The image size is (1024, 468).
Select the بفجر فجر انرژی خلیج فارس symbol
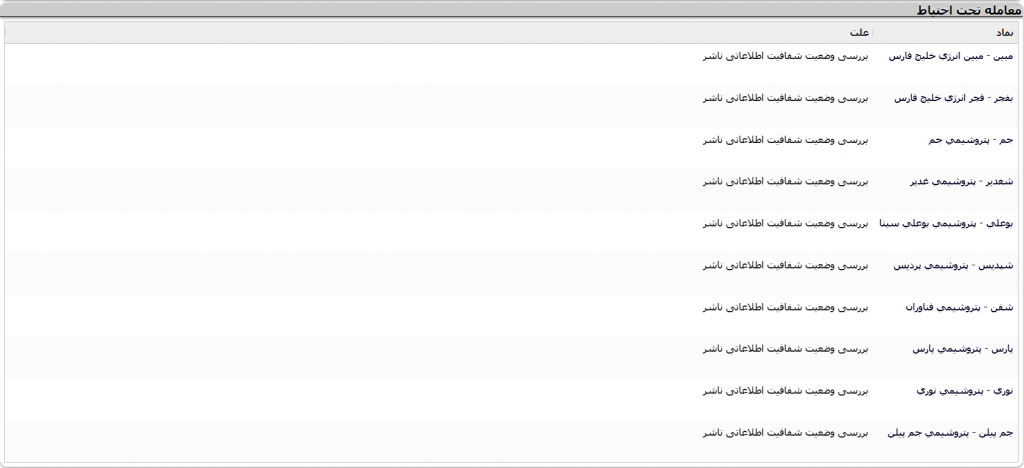[953, 99]
